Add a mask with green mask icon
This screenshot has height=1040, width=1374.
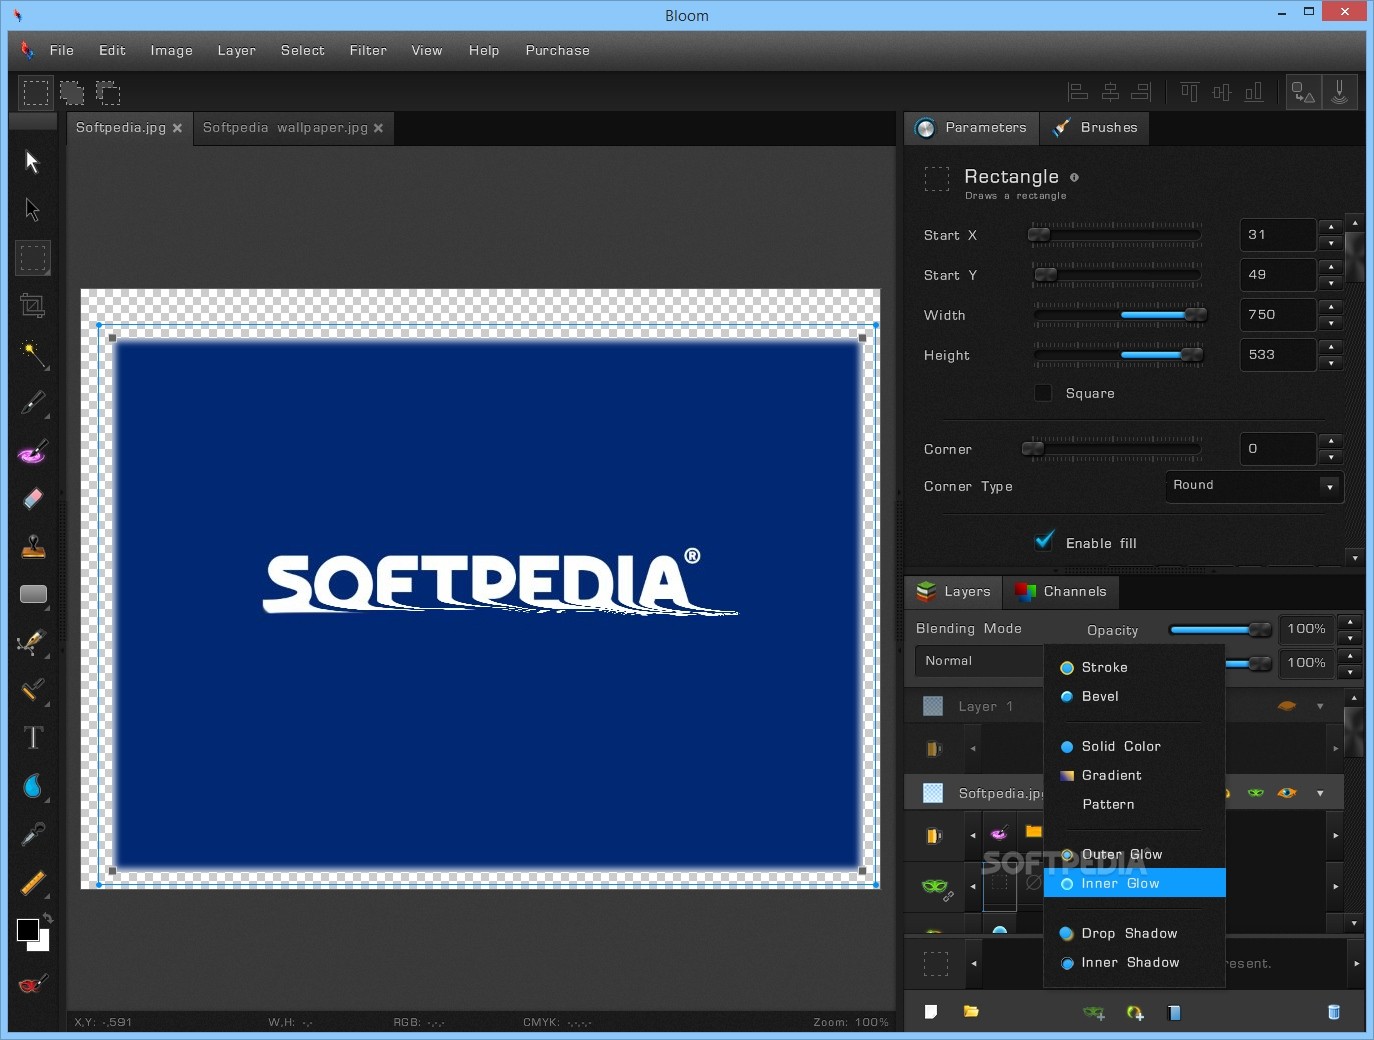1094,1013
